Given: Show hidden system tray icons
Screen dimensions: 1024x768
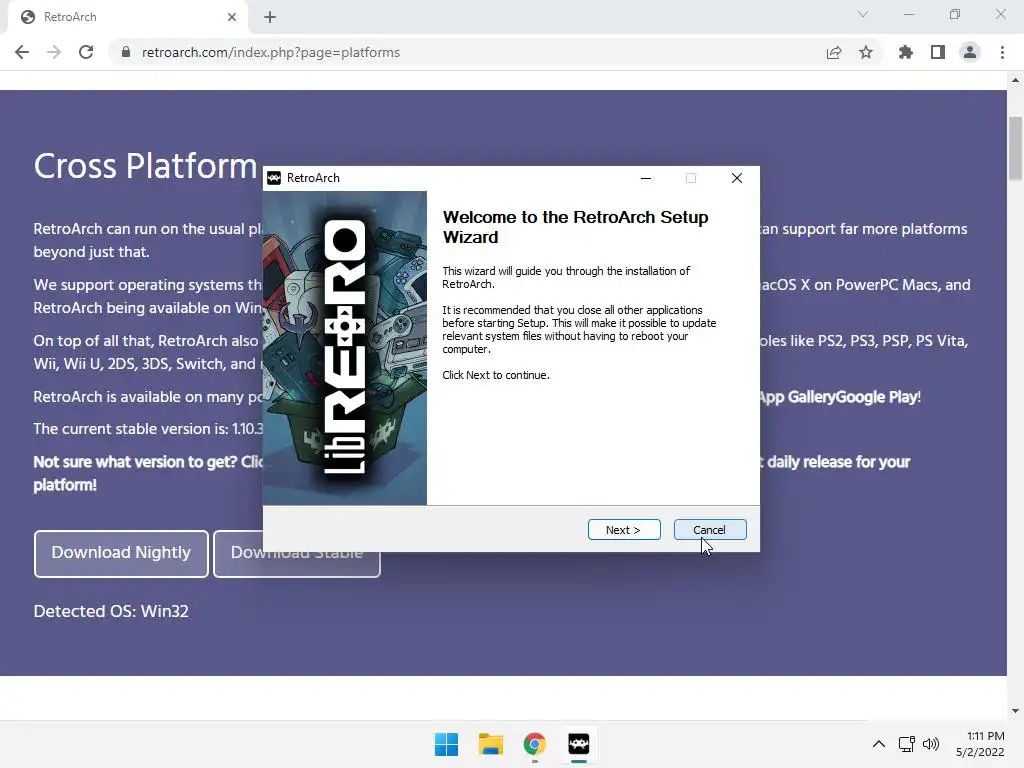Looking at the screenshot, I should click(879, 744).
